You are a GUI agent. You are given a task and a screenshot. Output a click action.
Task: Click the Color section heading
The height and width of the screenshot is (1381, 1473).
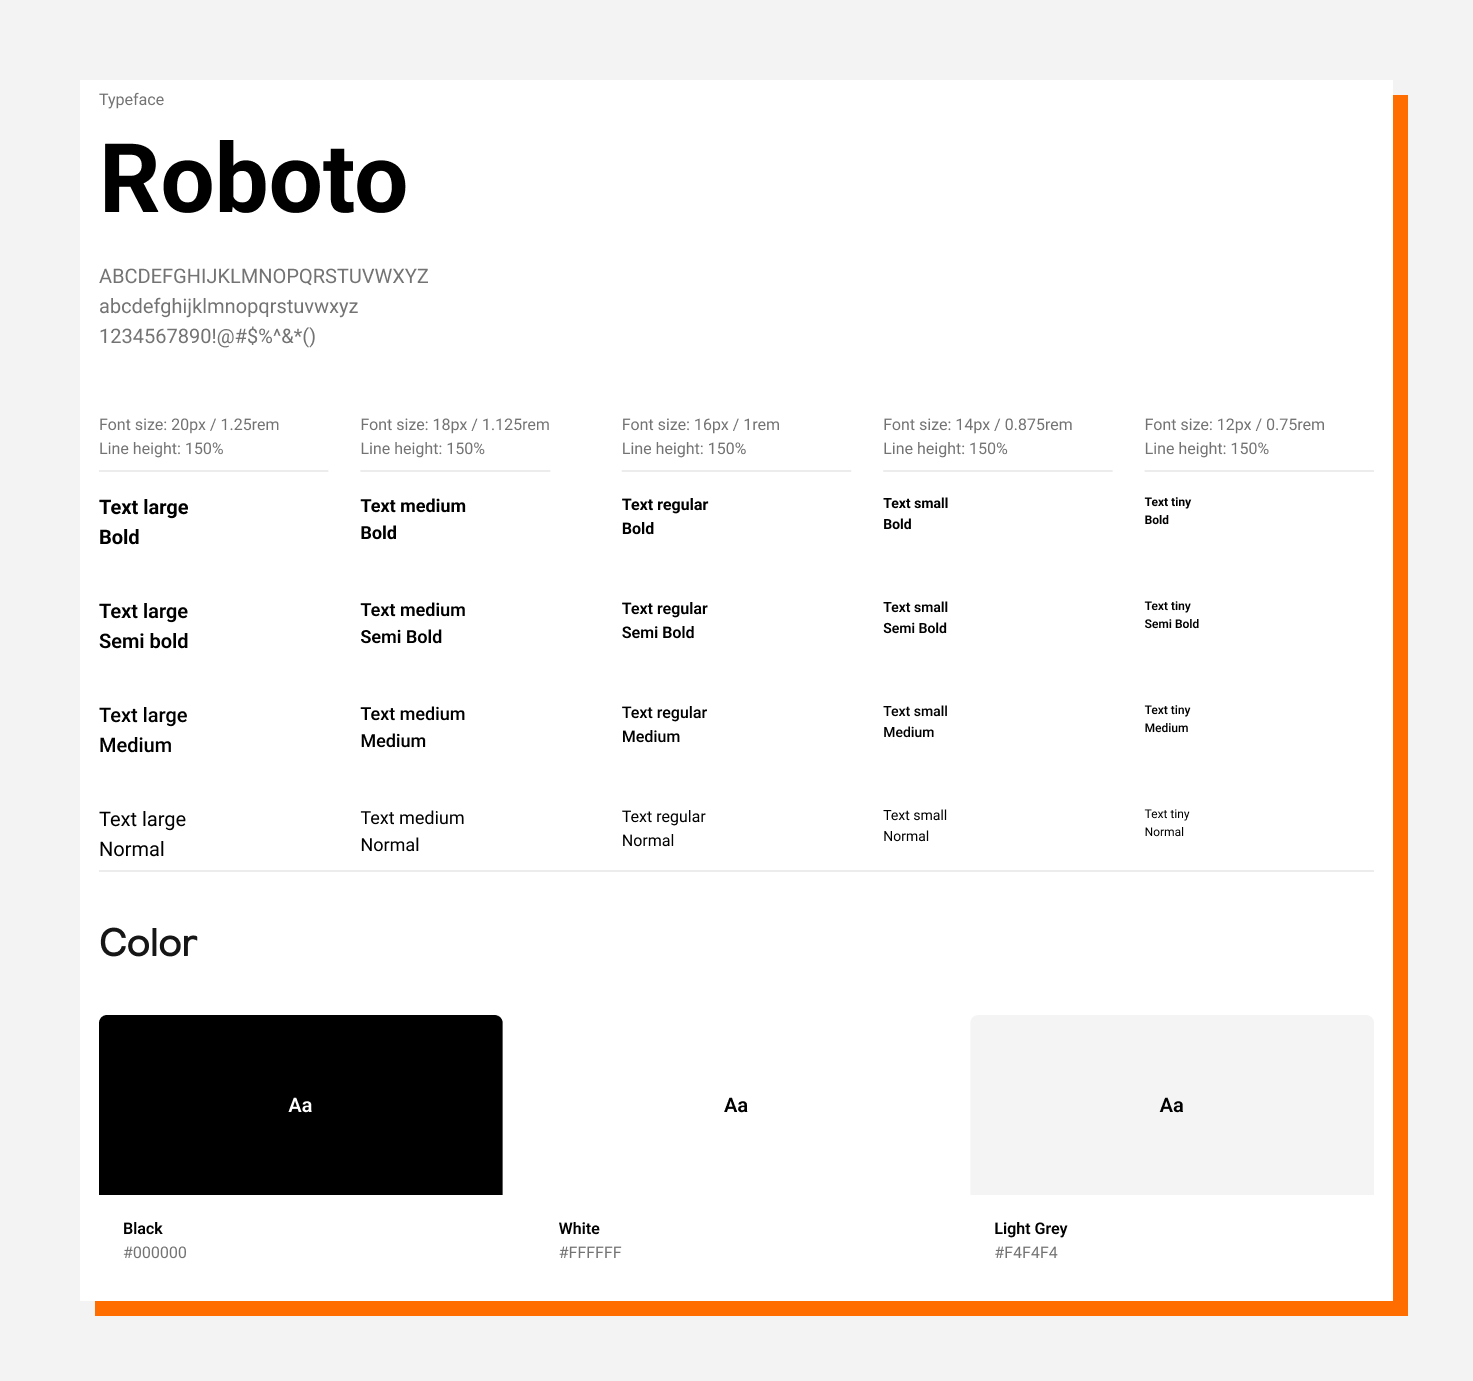click(x=147, y=942)
